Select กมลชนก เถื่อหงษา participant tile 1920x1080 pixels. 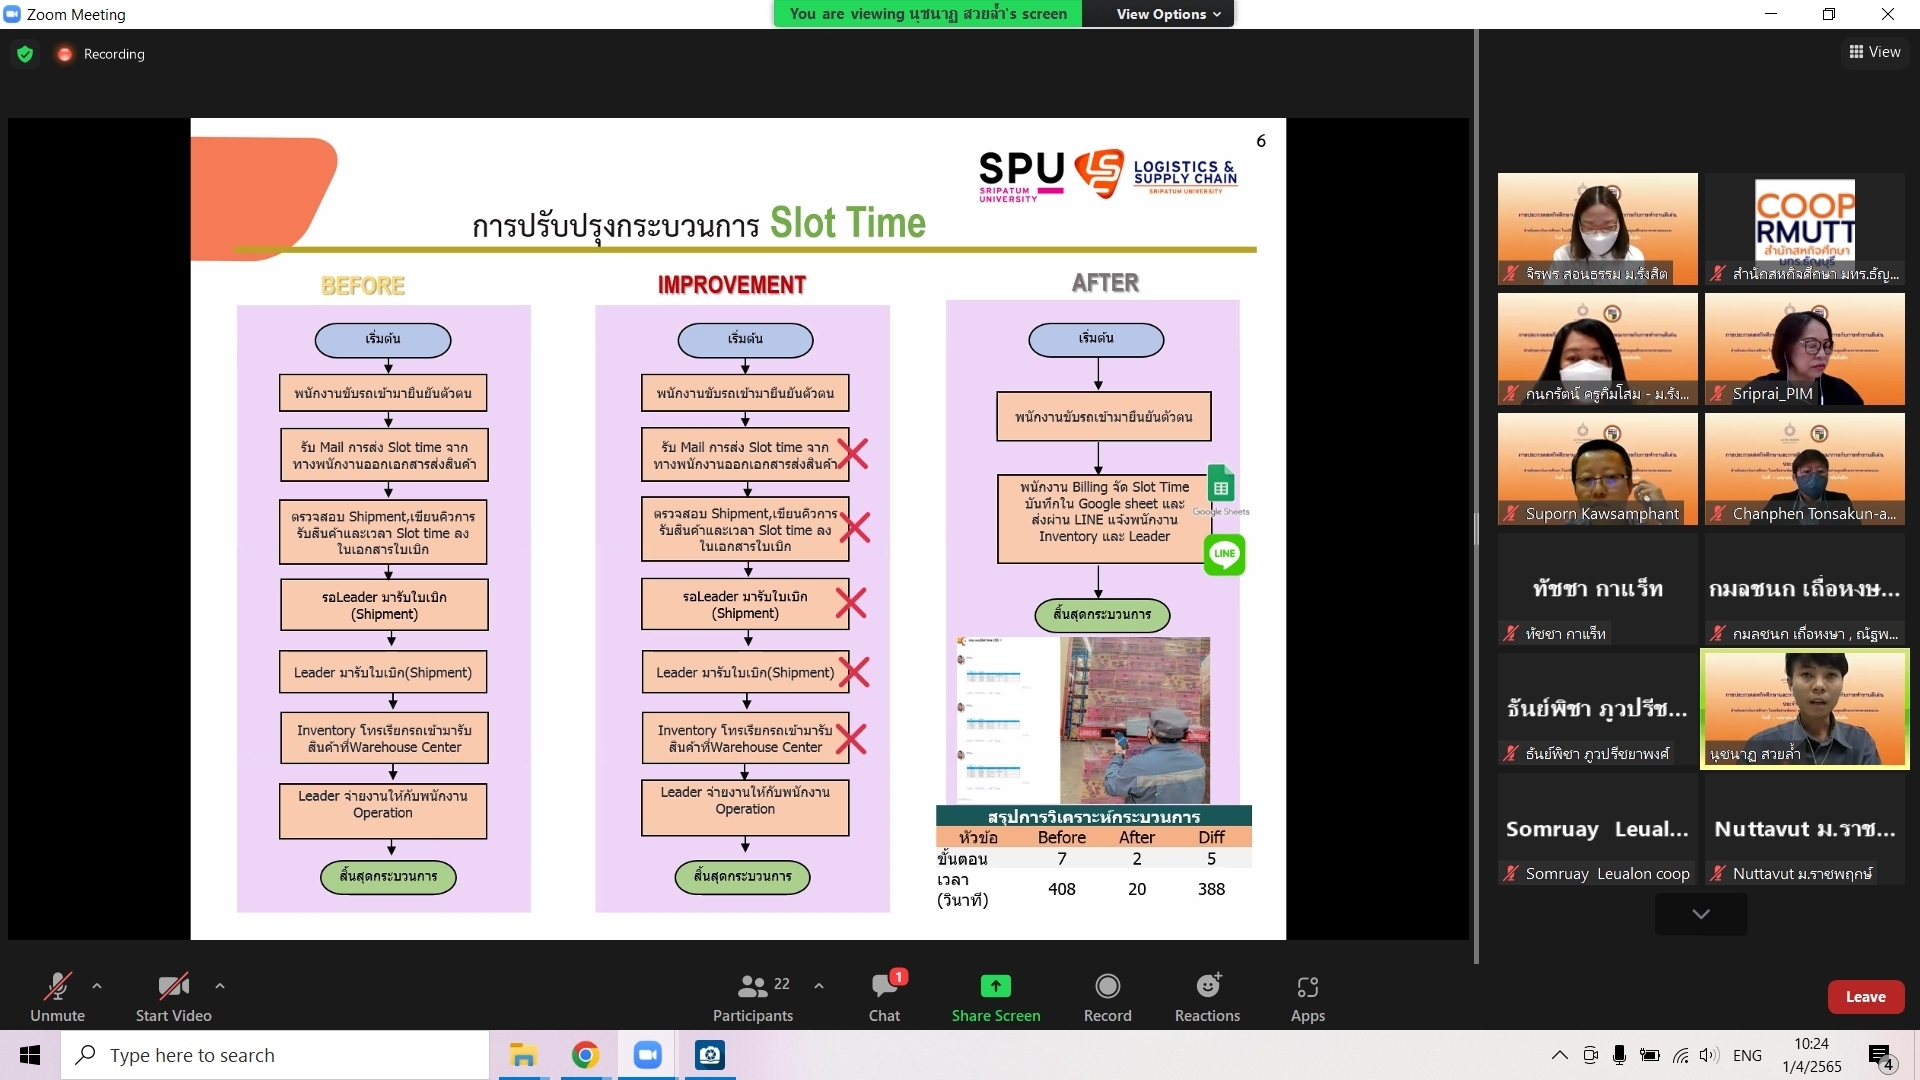(x=1804, y=589)
